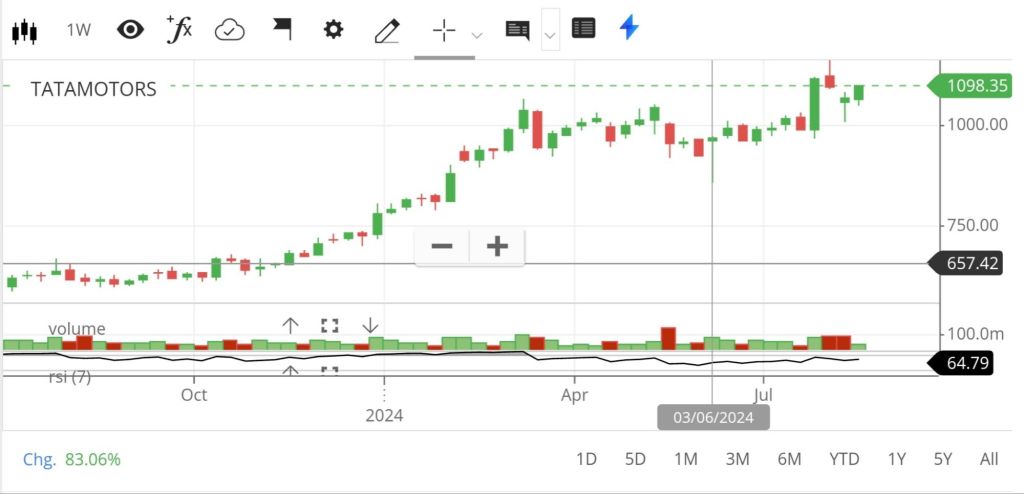1024x494 pixels.
Task: Move rsi panel up arrow
Action: pyautogui.click(x=290, y=370)
